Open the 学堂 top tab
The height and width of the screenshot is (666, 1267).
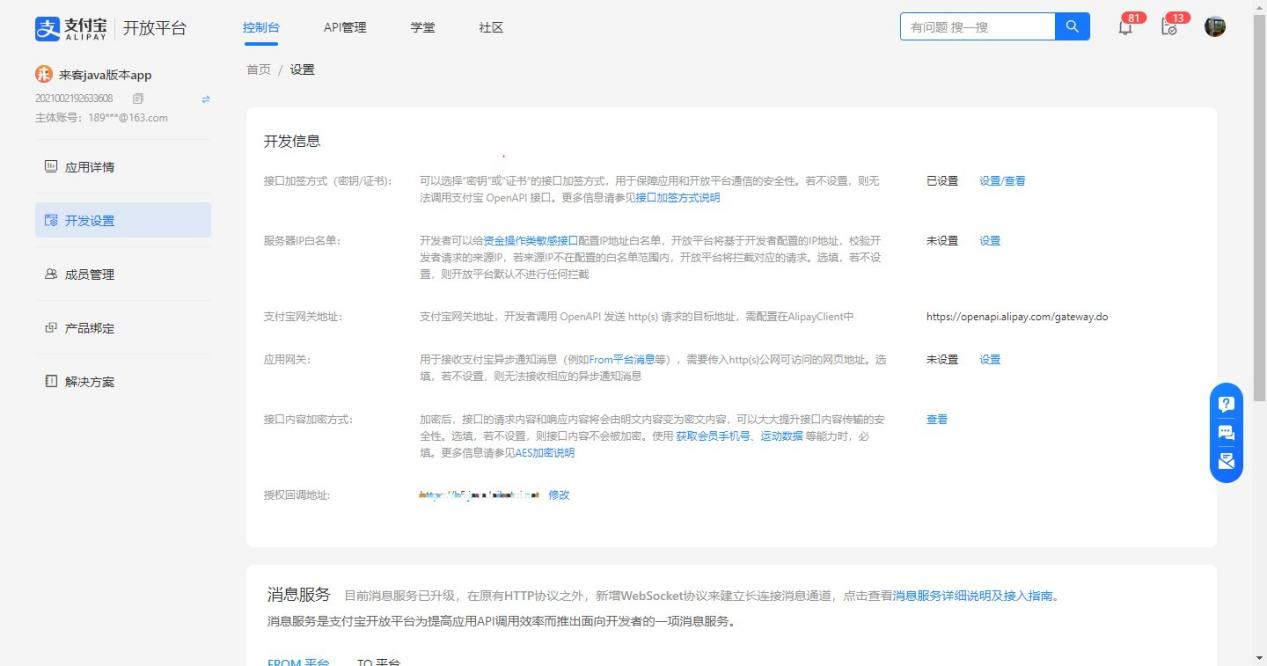click(x=422, y=27)
